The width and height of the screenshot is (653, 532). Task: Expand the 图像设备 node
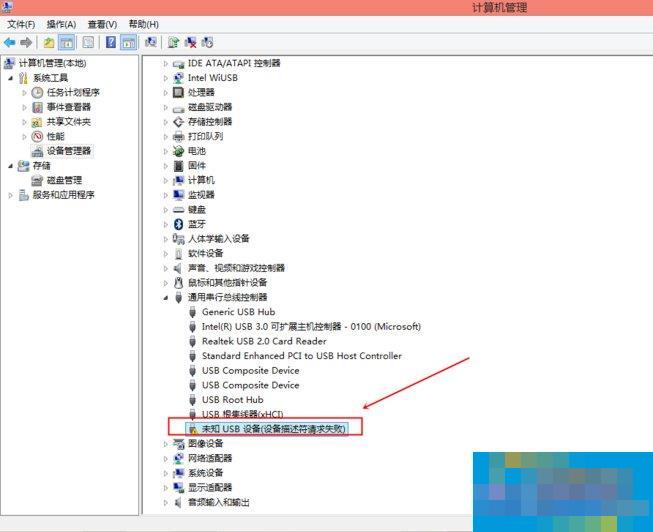166,444
